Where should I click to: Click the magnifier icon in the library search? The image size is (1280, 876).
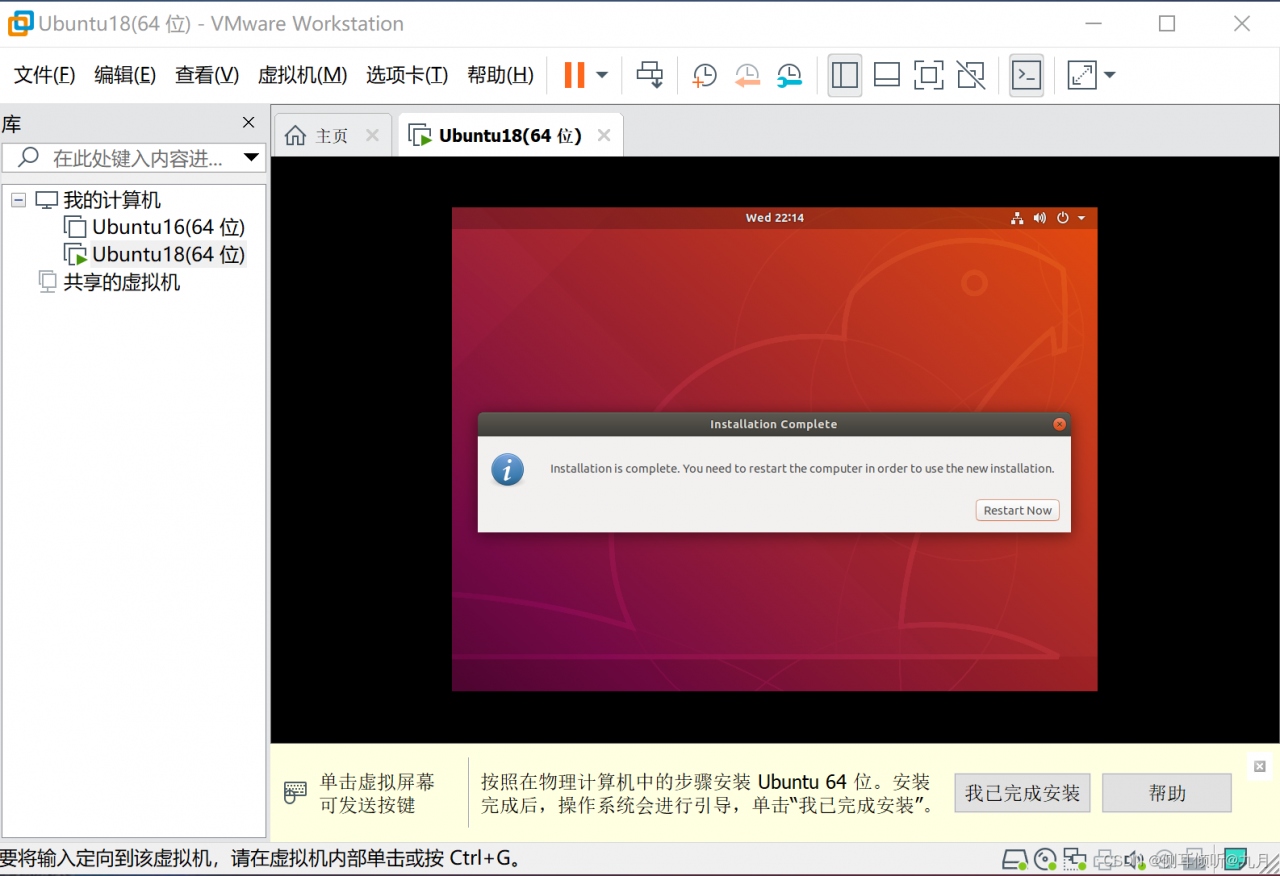coord(29,157)
